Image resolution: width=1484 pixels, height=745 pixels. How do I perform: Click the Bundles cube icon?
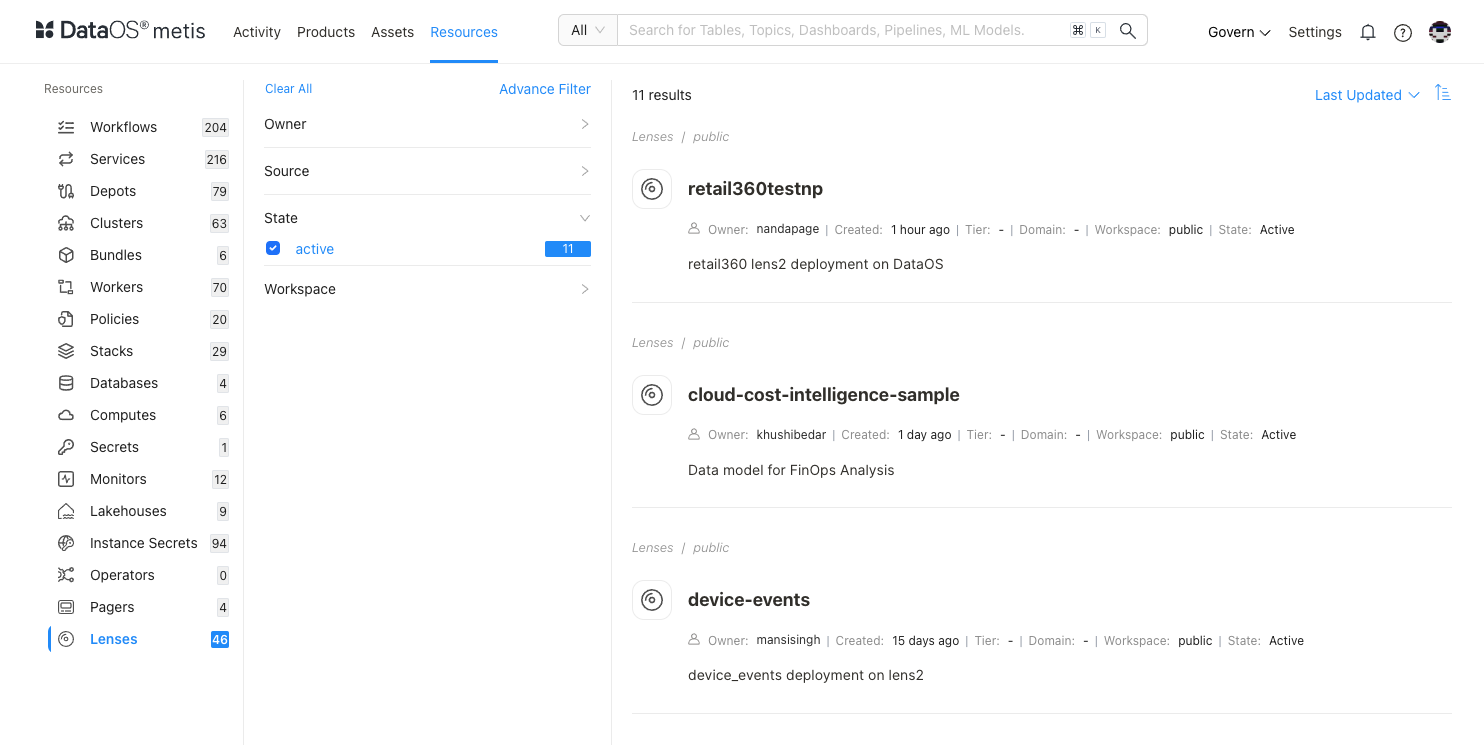66,255
